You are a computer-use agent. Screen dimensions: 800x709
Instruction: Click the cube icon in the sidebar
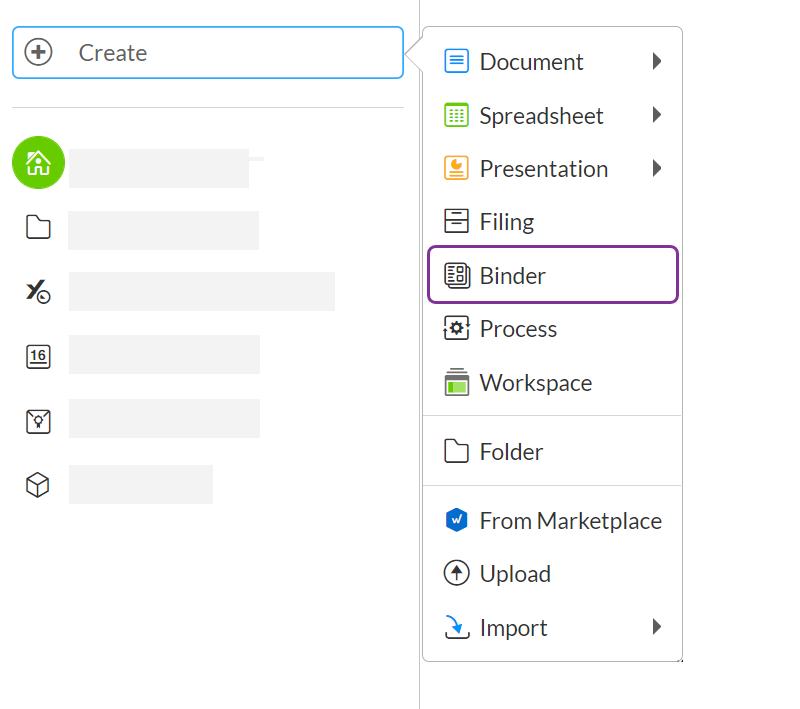coord(37,484)
